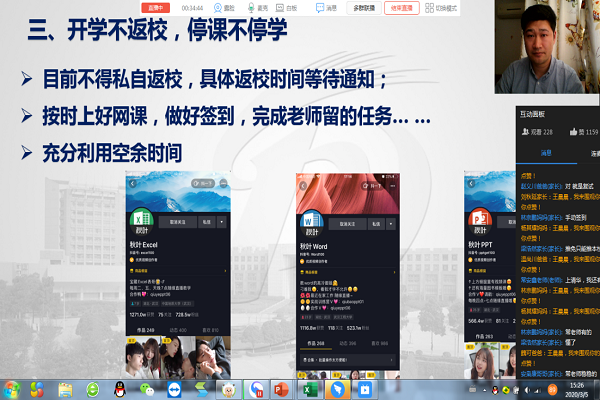Click the 秋叶 Word phone screenshot
600x400 pixels.
(343, 270)
